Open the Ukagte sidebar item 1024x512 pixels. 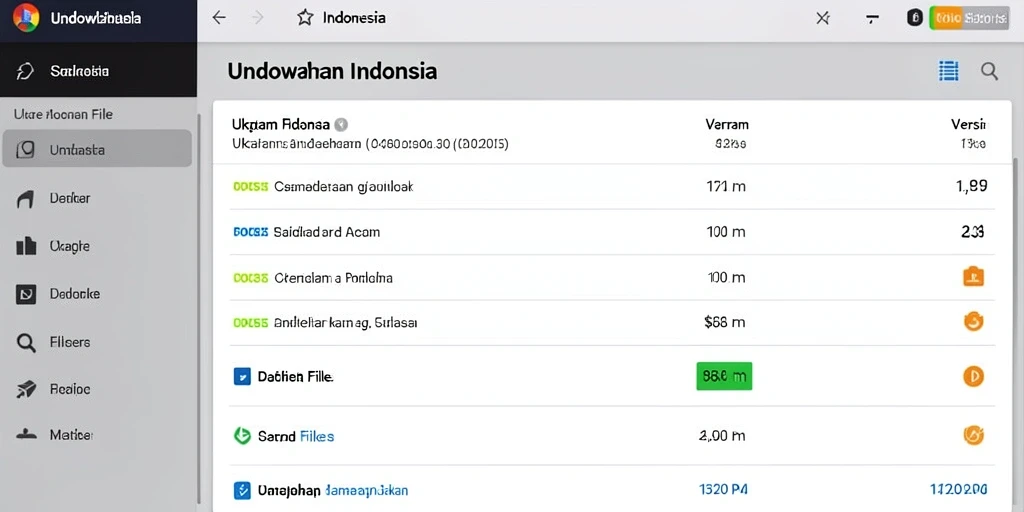(97, 246)
